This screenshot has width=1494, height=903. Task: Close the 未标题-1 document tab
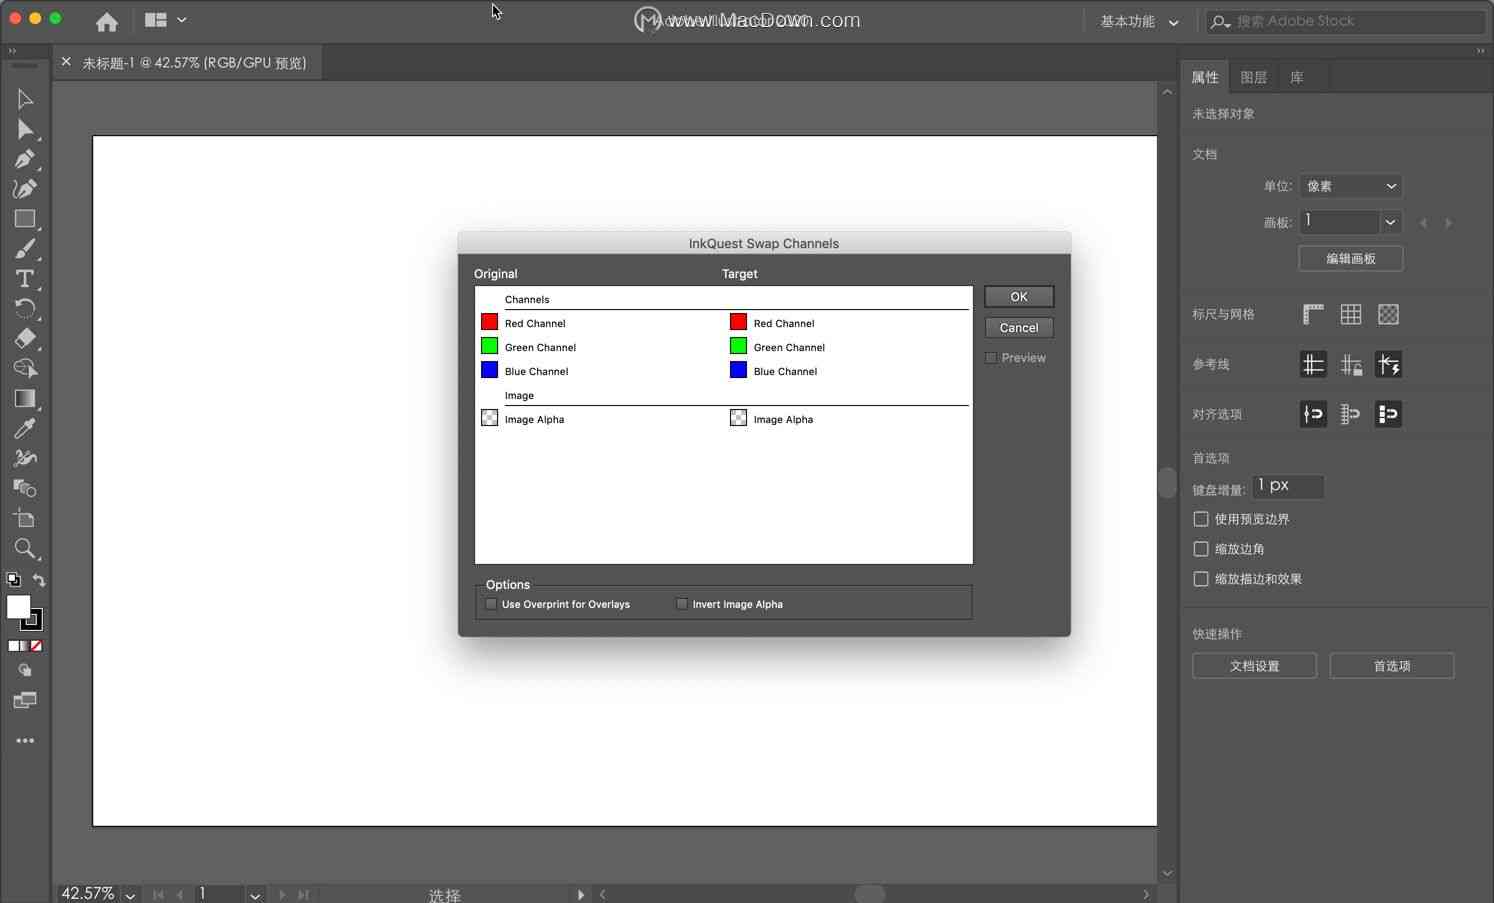pyautogui.click(x=66, y=62)
